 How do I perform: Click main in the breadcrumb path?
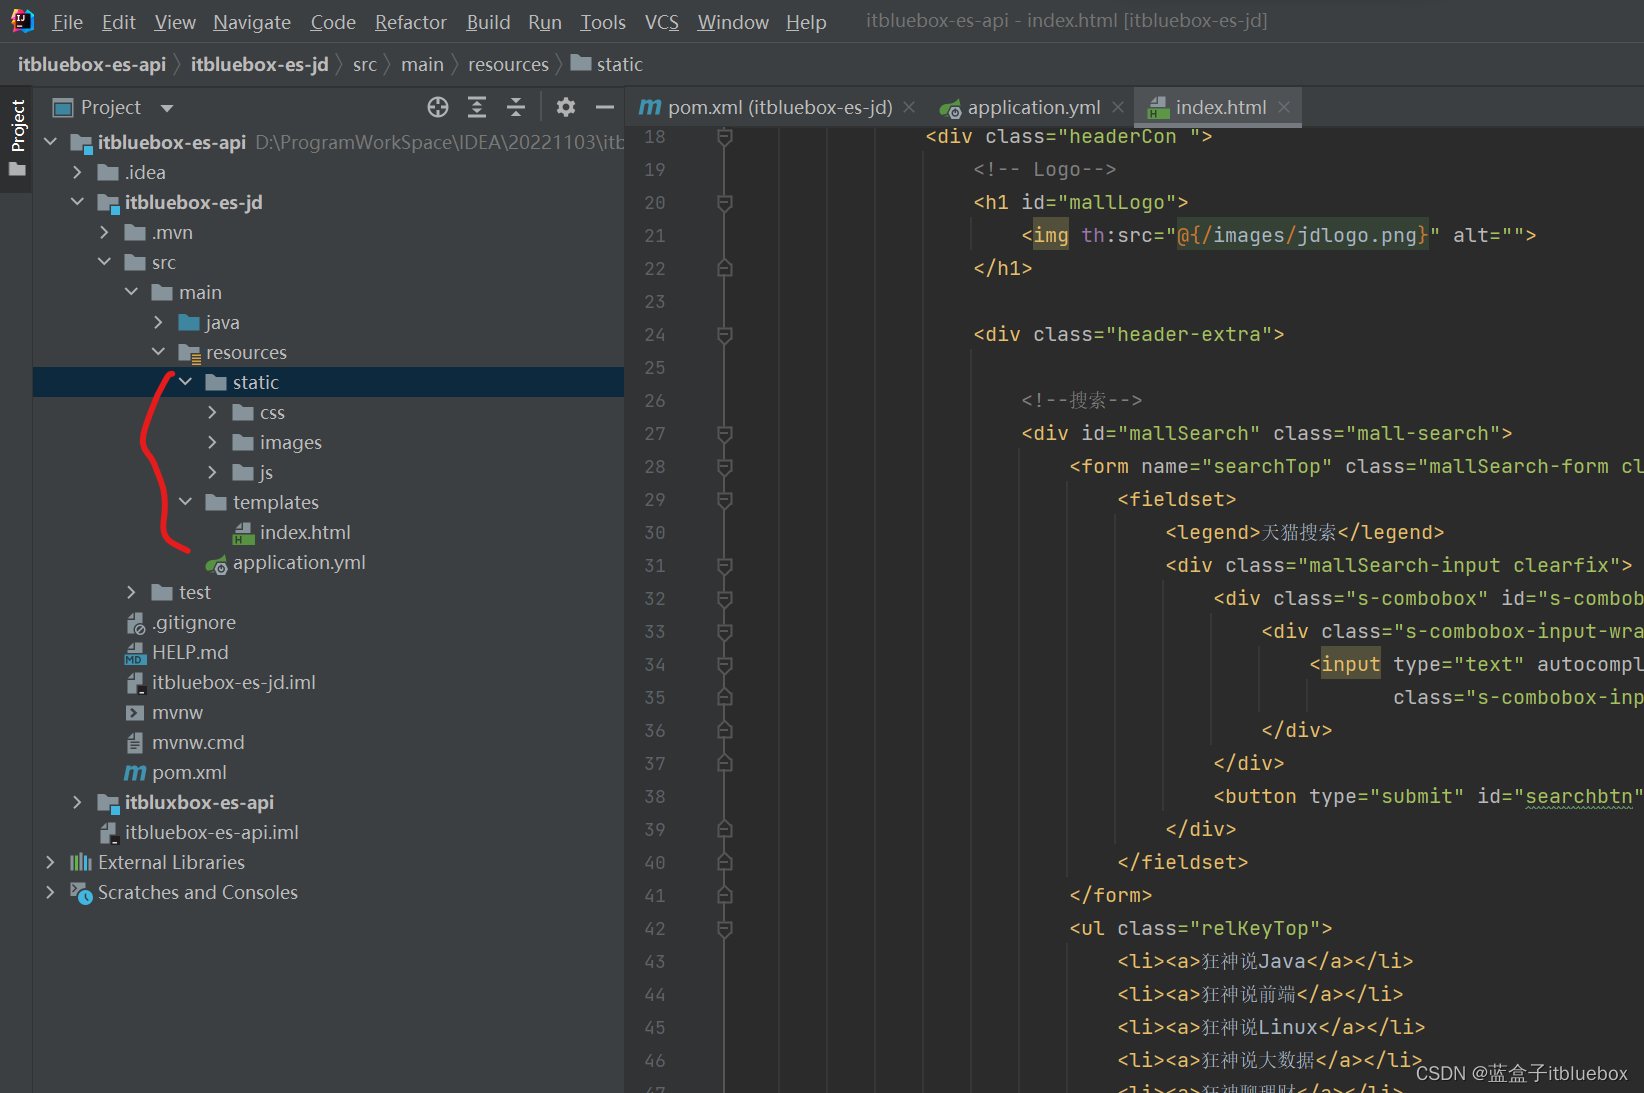pyautogui.click(x=422, y=64)
